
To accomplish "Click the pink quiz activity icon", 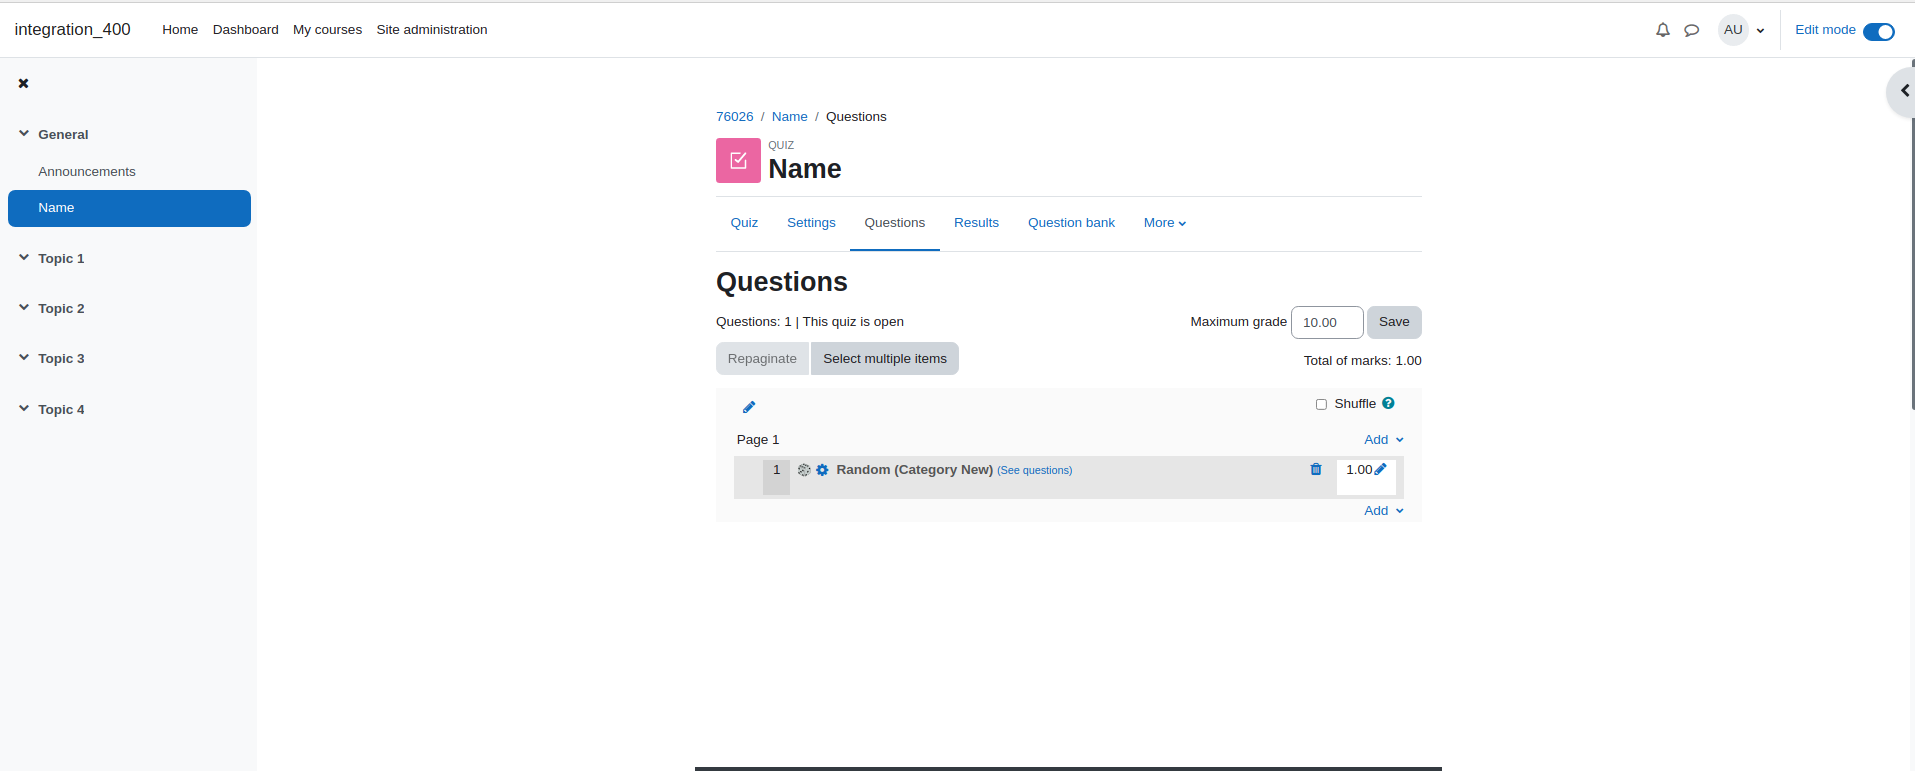I will pyautogui.click(x=738, y=160).
